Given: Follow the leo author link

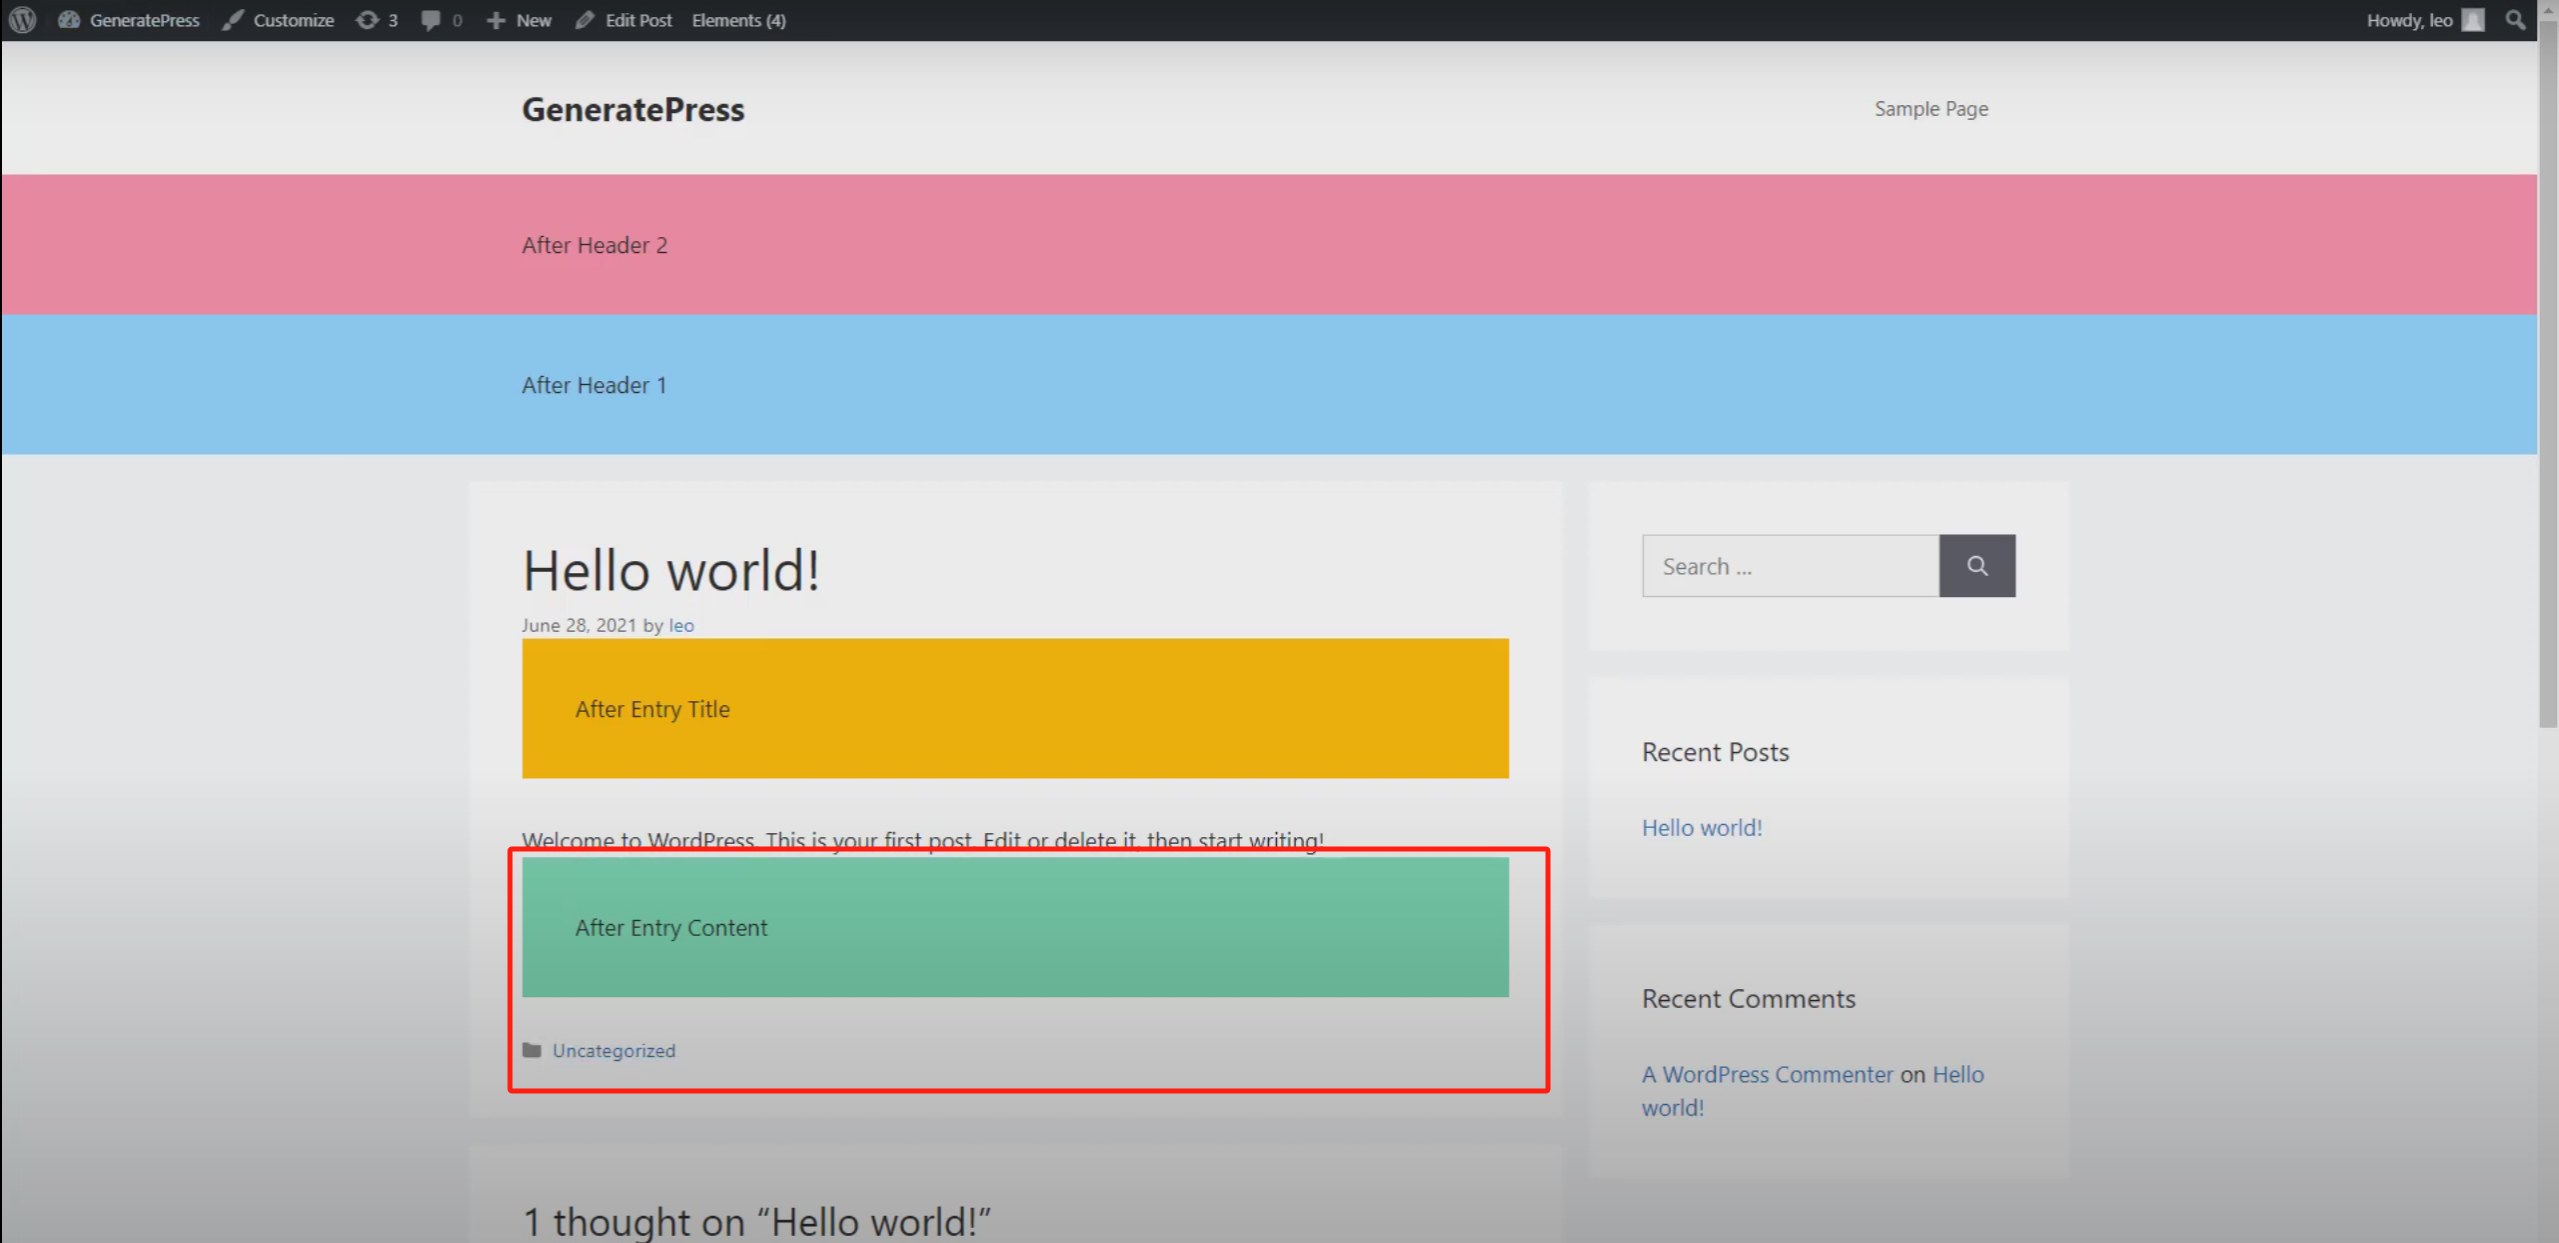Looking at the screenshot, I should pyautogui.click(x=681, y=625).
